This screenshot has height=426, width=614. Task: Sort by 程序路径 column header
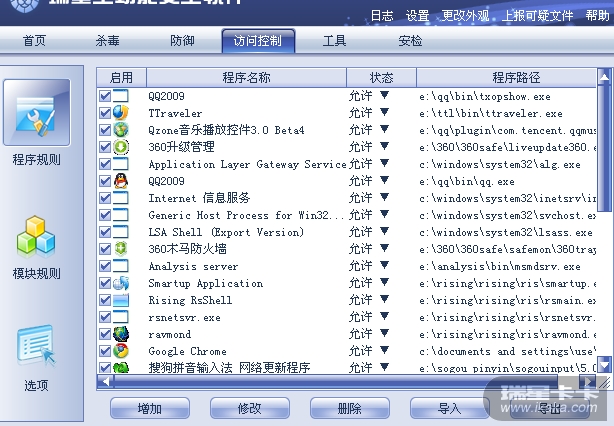point(507,78)
